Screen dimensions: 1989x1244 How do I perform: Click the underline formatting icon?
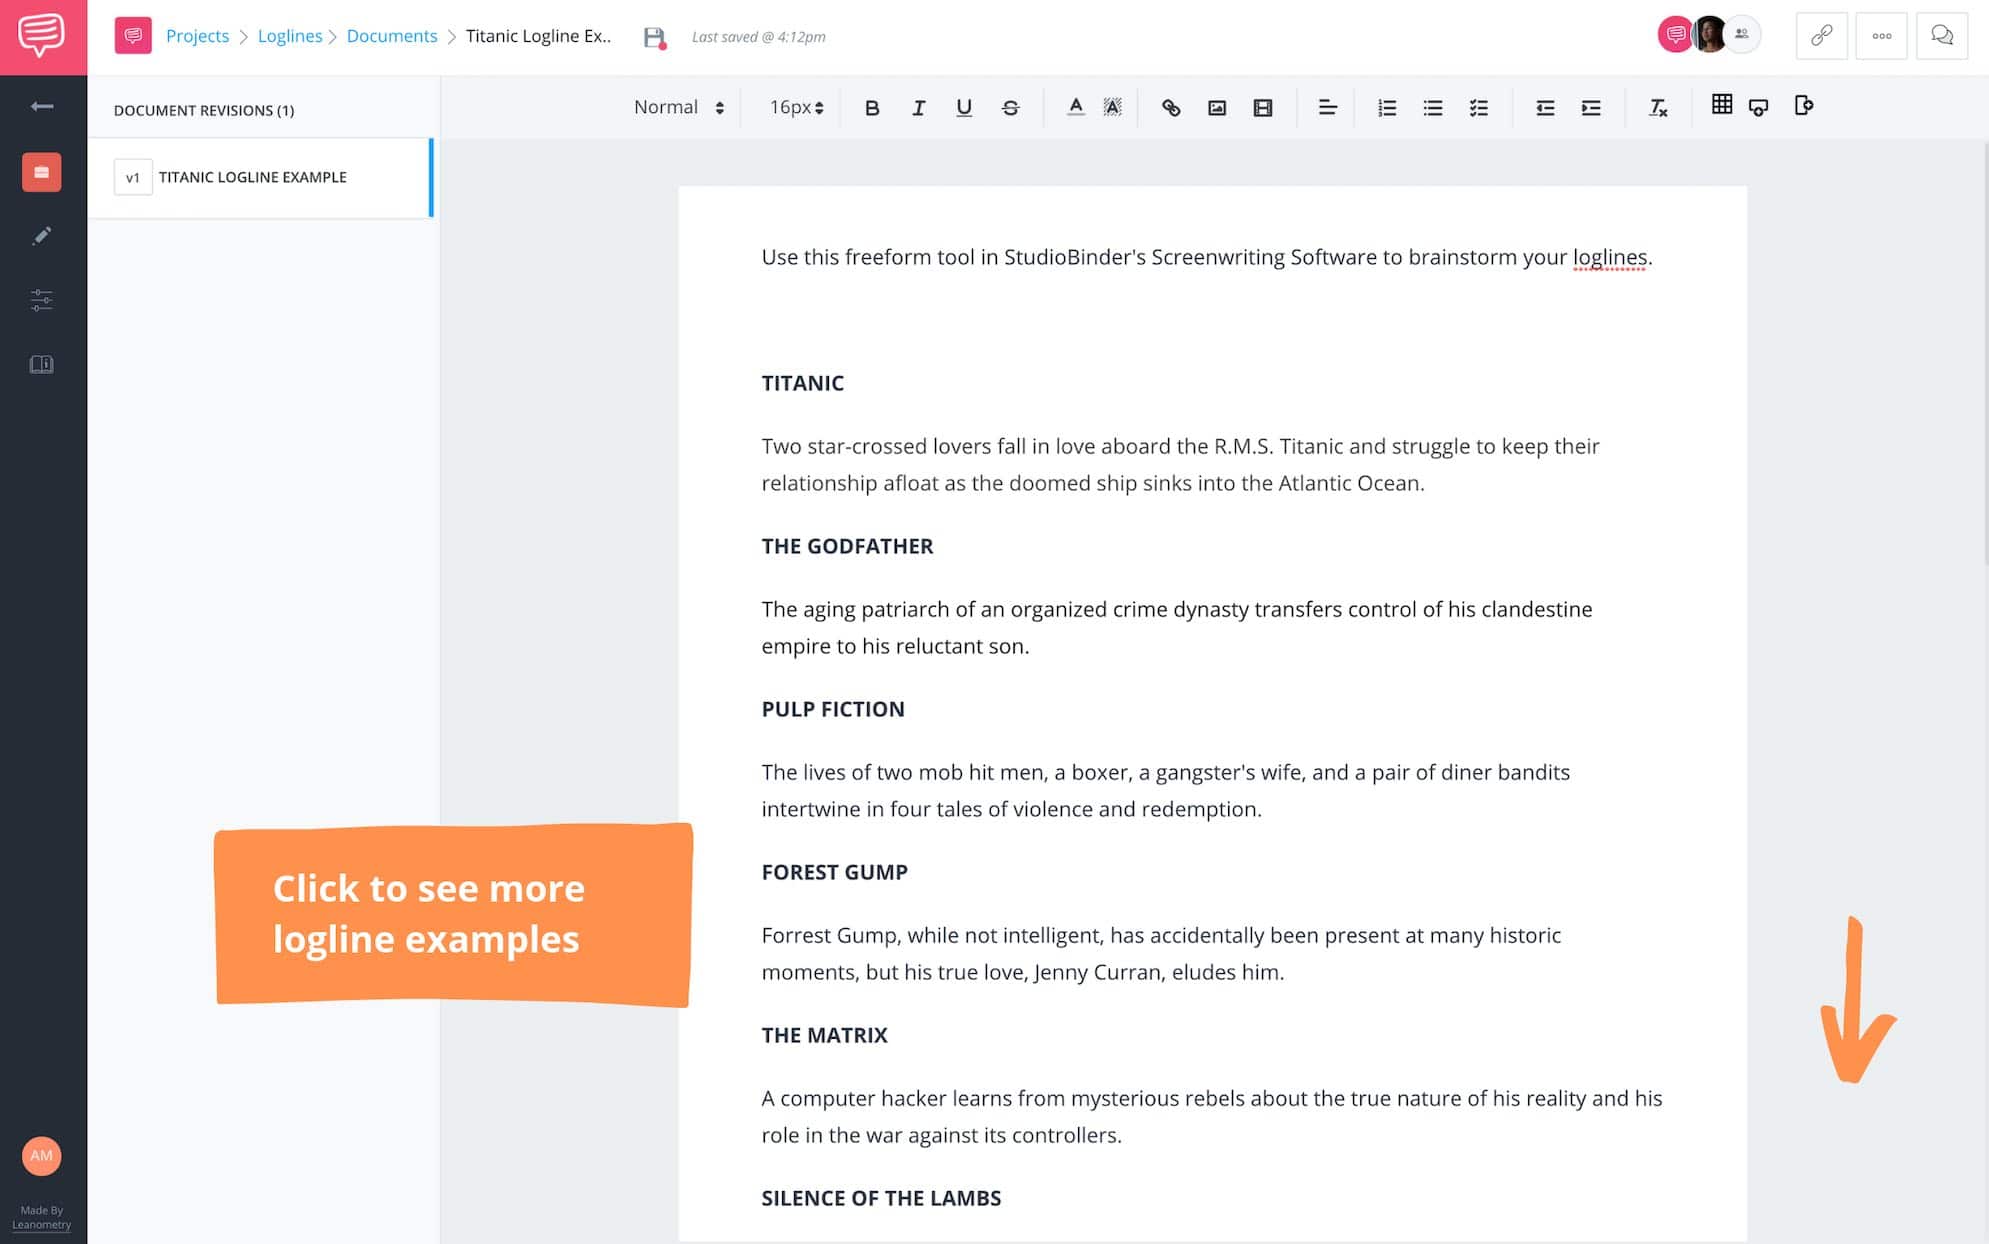tap(964, 106)
